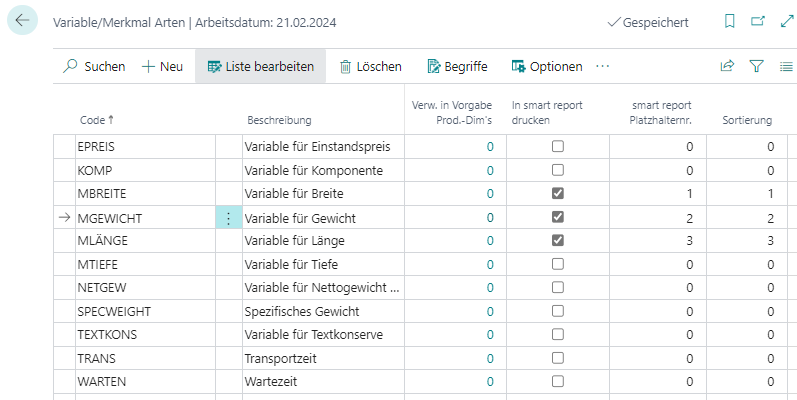Toggle Liste bearbeiten mode

pos(260,66)
